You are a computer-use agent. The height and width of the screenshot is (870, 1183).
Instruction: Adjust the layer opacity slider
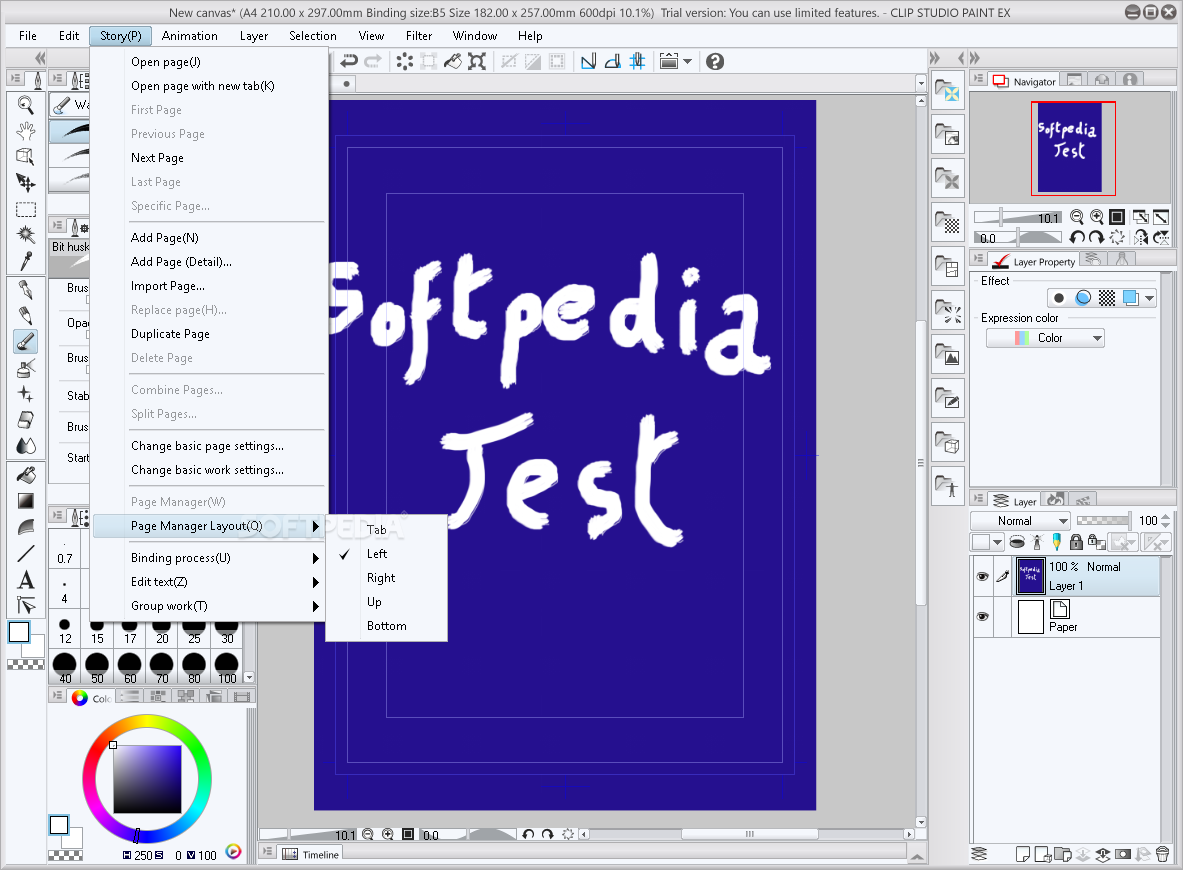(1103, 521)
